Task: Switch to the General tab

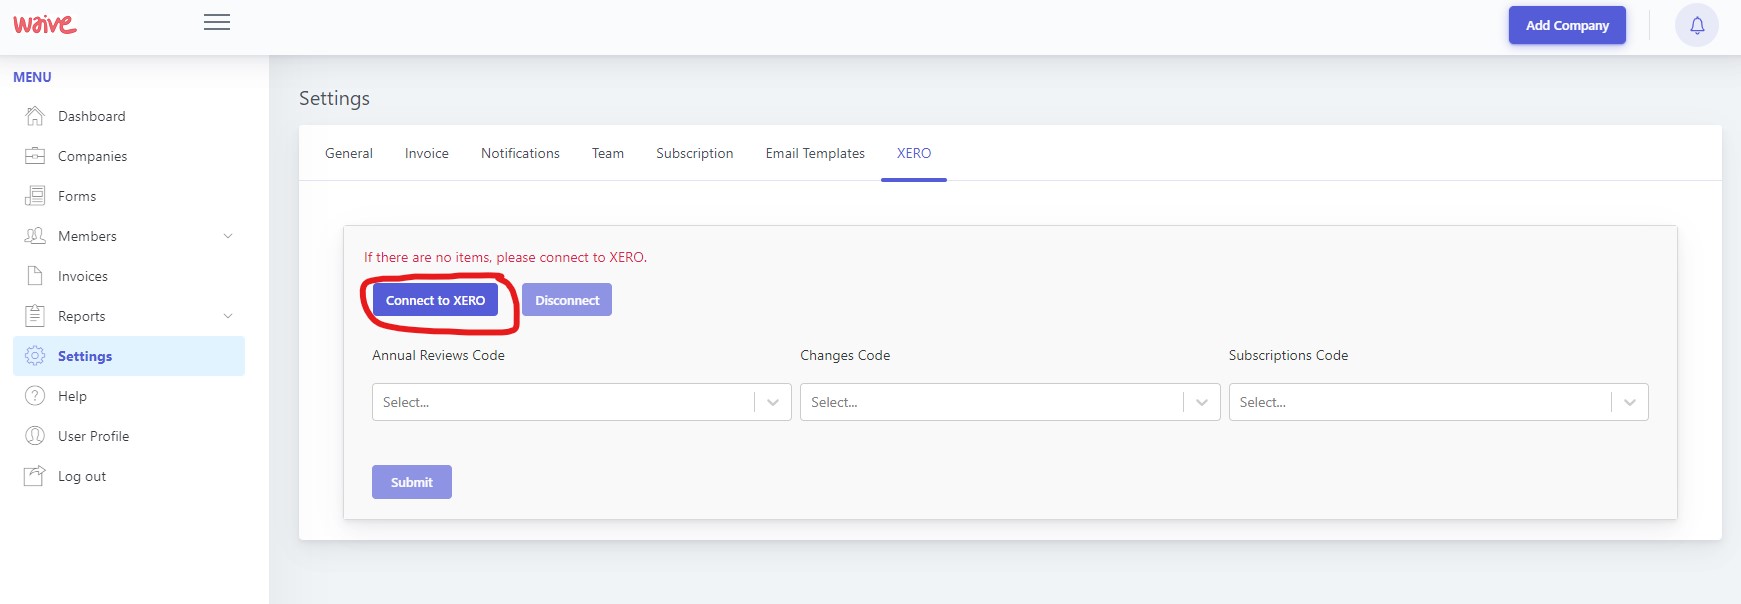Action: click(349, 153)
